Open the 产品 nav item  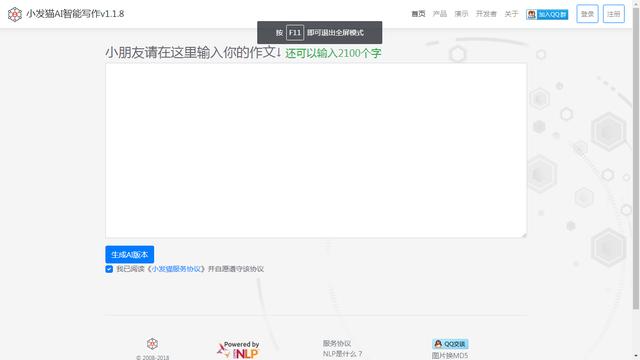pos(440,14)
